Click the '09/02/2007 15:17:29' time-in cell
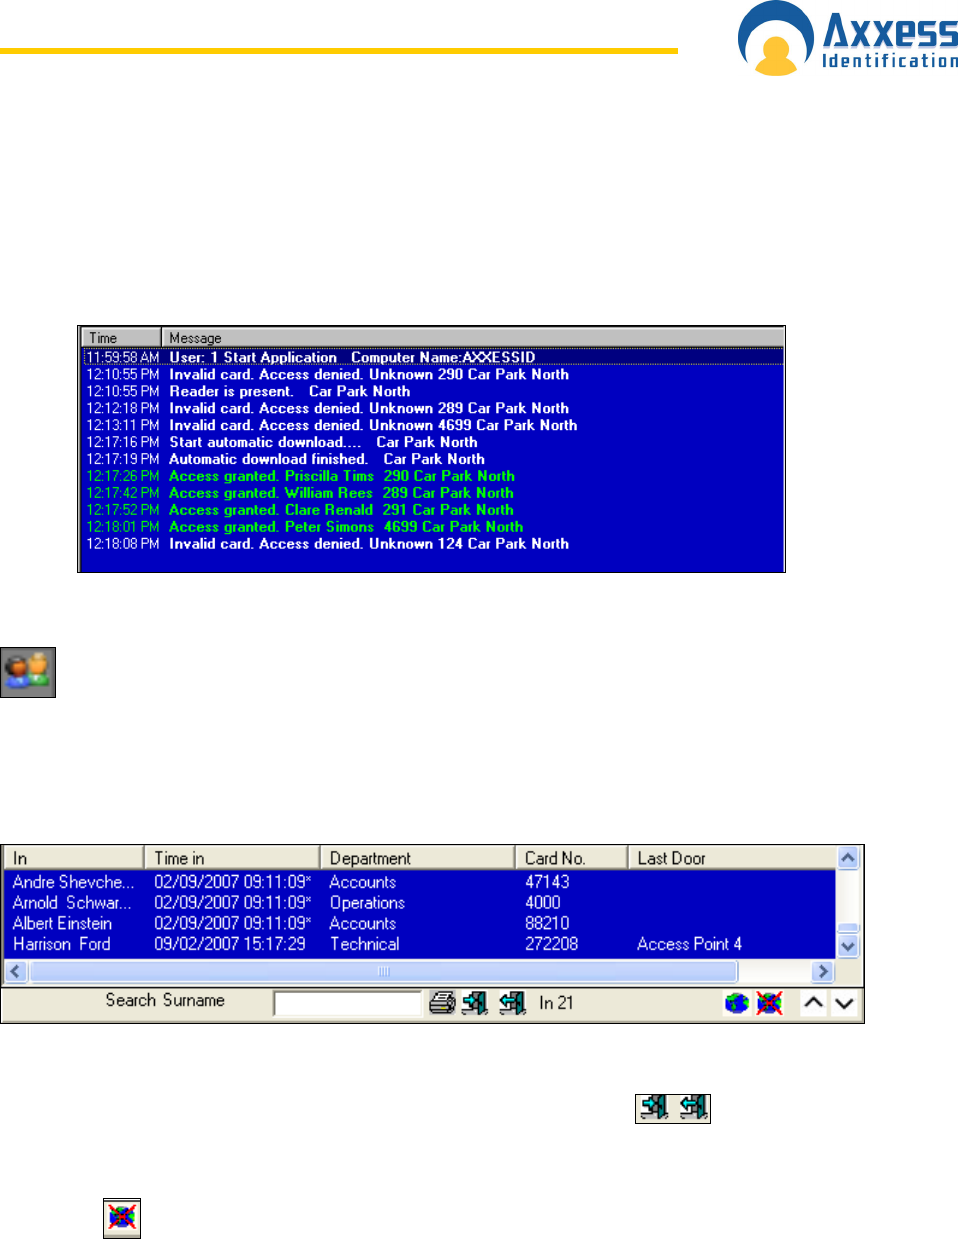958x1239 pixels. pyautogui.click(x=230, y=944)
